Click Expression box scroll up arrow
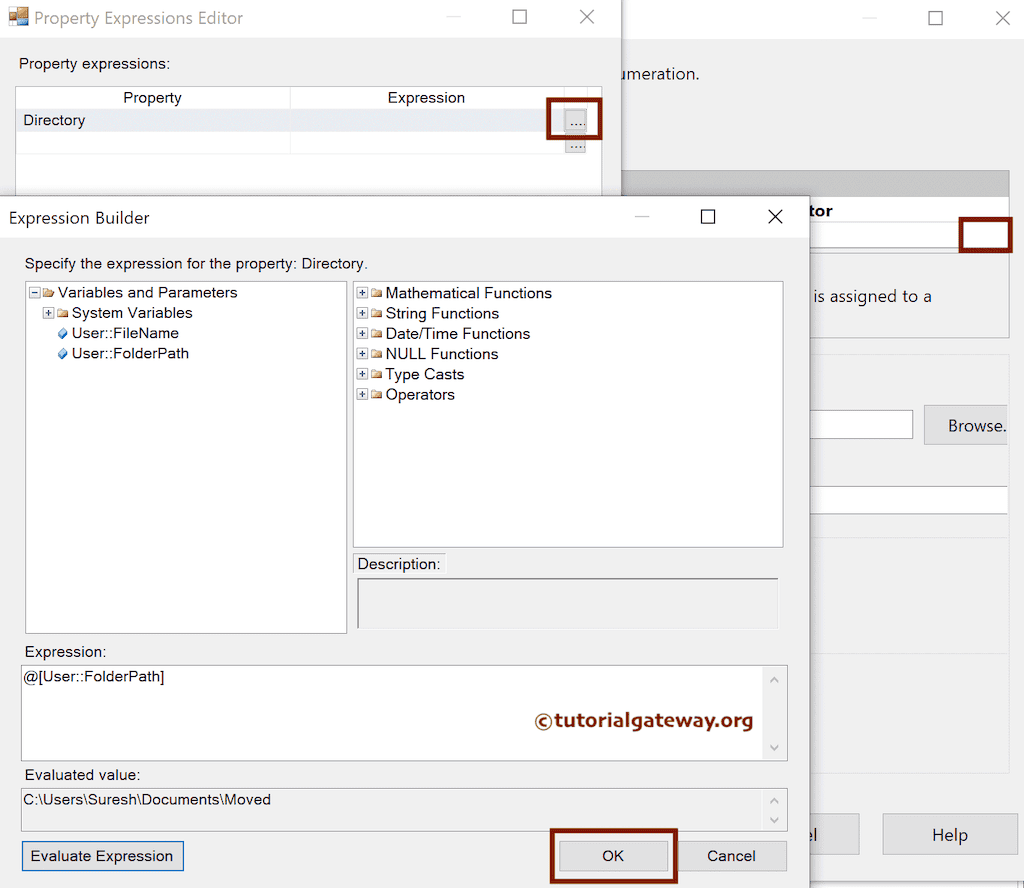The image size is (1024, 888). 774,680
